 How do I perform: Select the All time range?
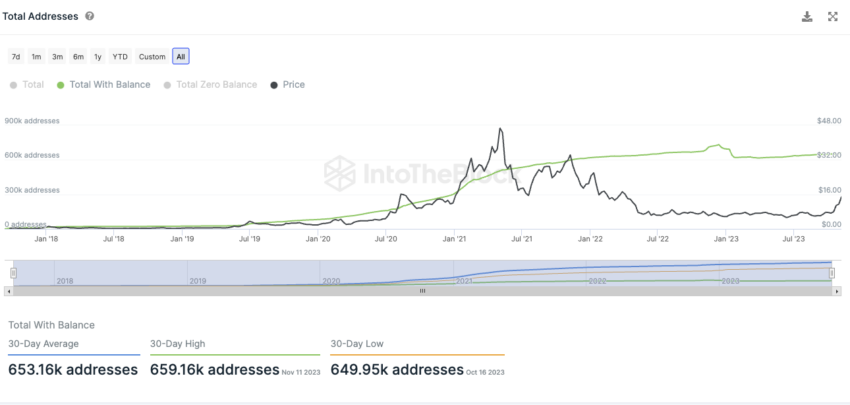181,56
